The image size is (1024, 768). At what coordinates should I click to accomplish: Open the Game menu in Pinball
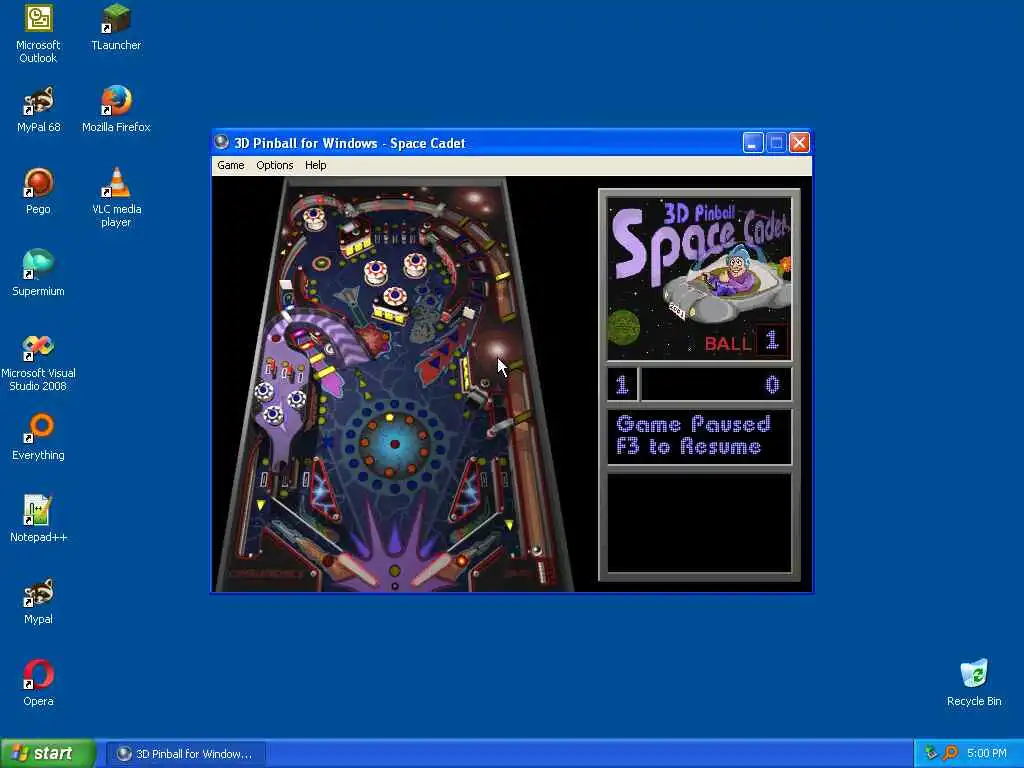[x=231, y=165]
